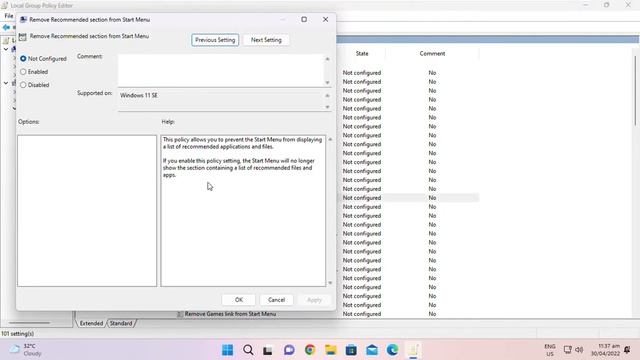Click the Comment column header
This screenshot has height=360, width=640.
coord(432,53)
